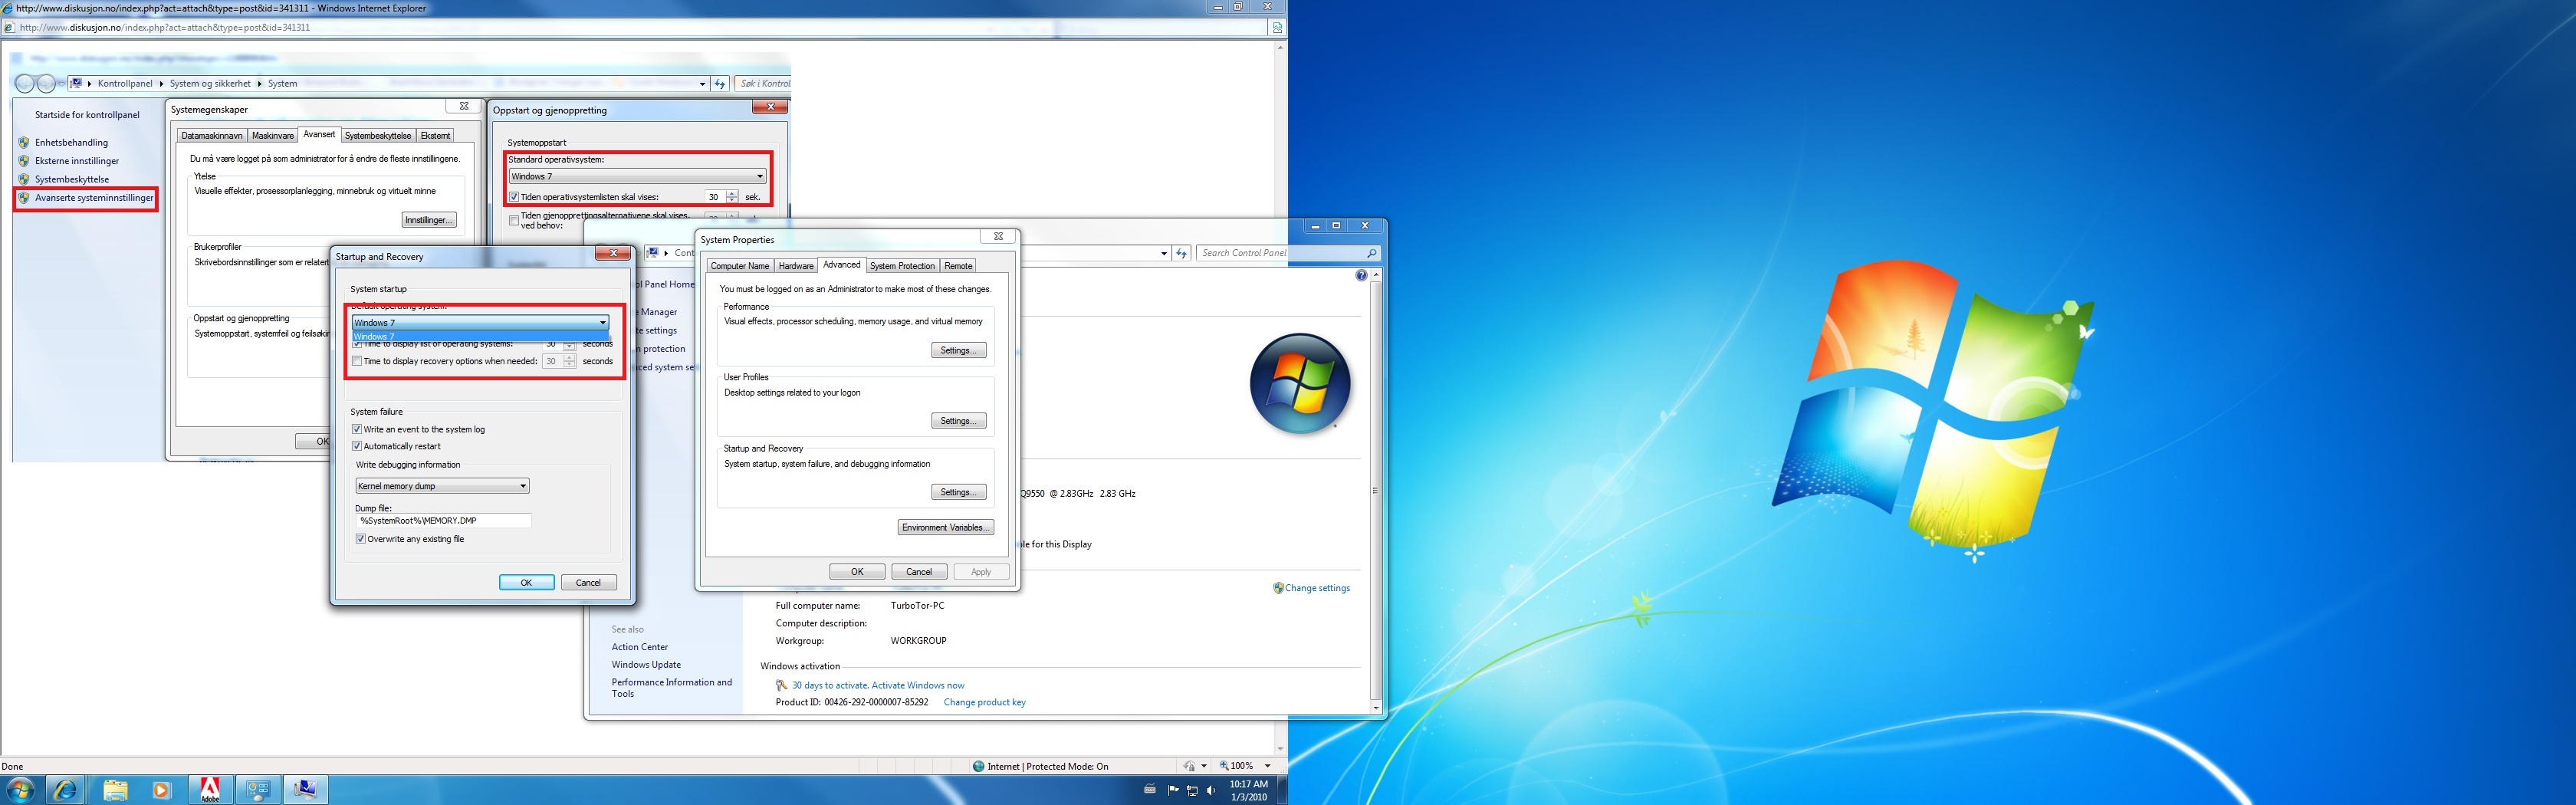Click Activate Windows now link
The image size is (2576, 805).
pos(918,685)
